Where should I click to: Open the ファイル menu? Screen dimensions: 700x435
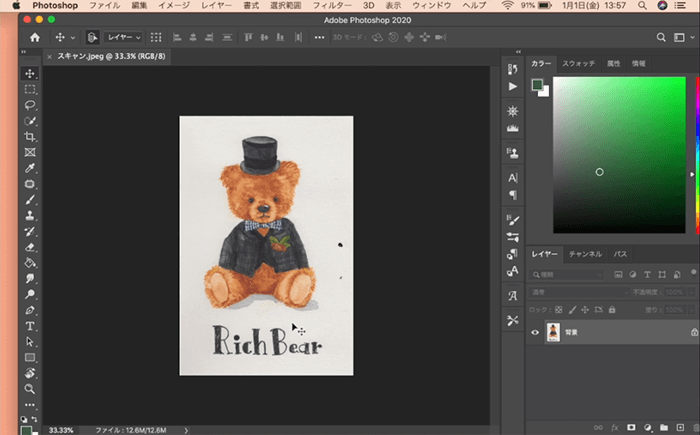[104, 6]
